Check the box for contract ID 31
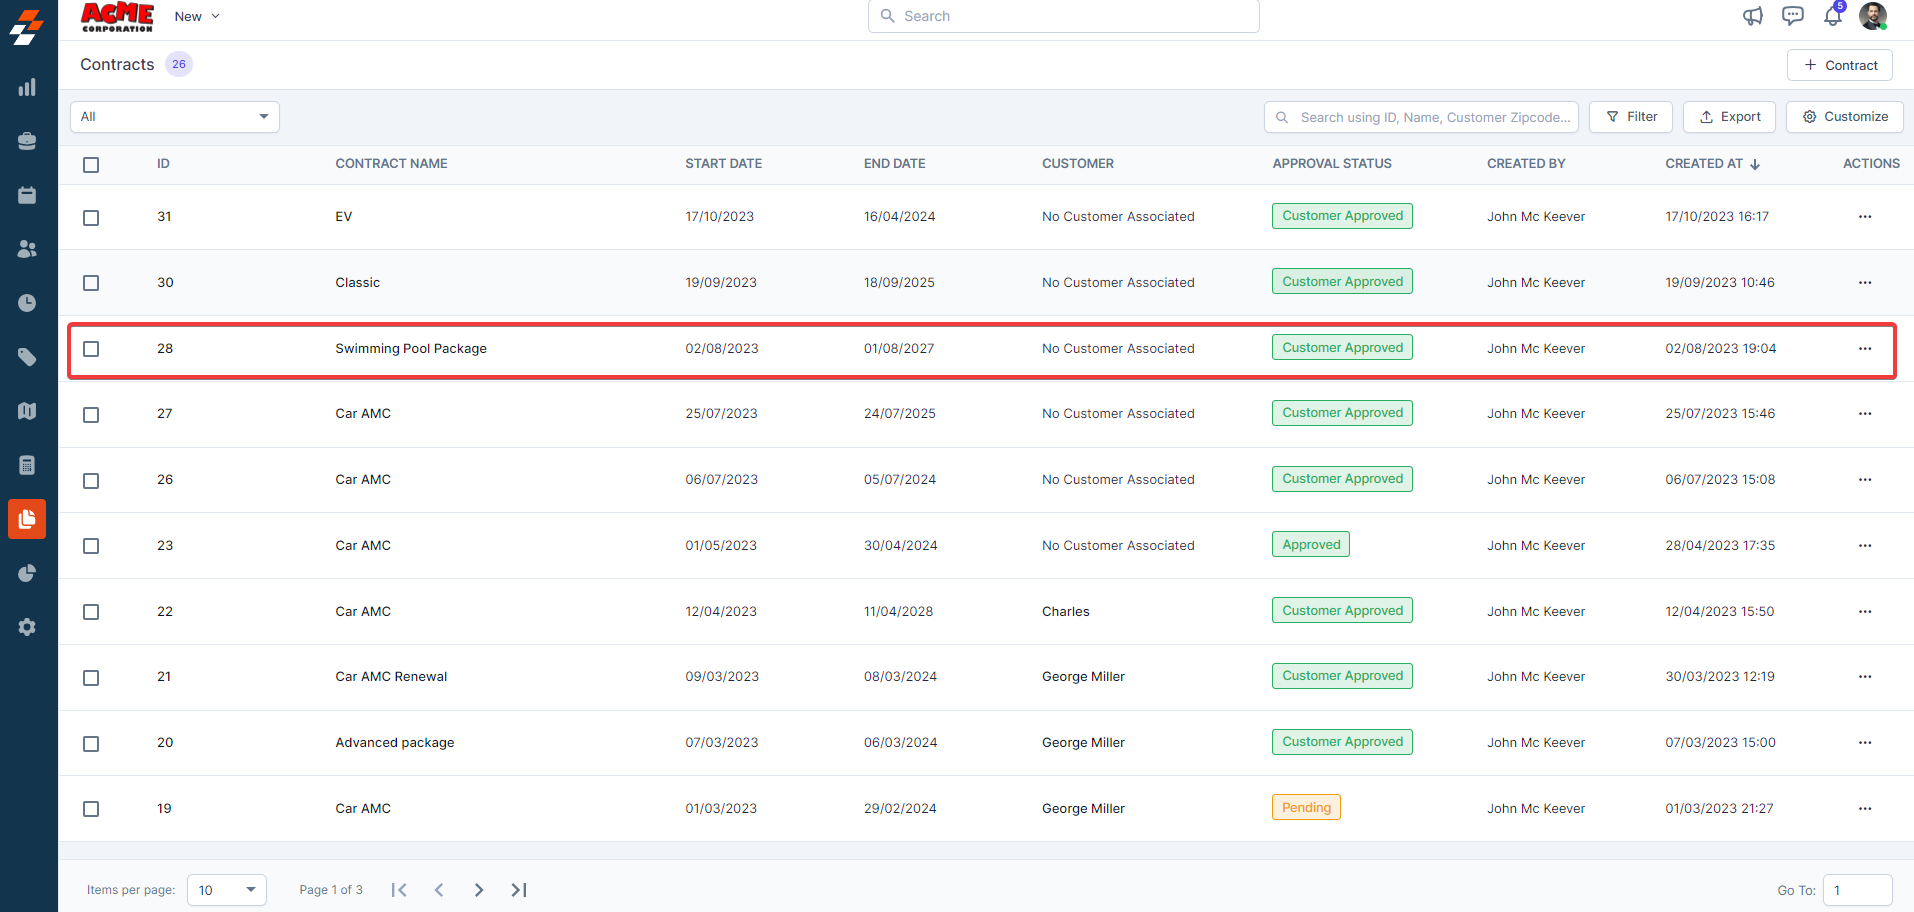1914x912 pixels. tap(91, 218)
